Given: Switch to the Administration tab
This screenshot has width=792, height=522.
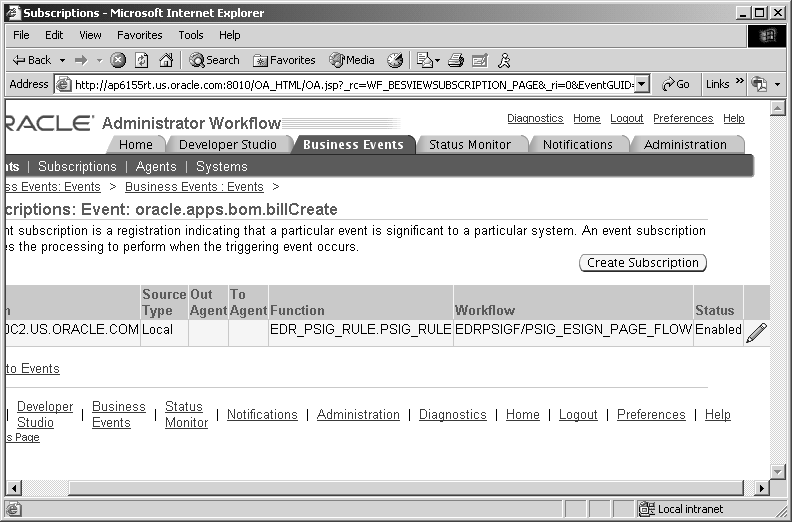Looking at the screenshot, I should [x=685, y=145].
